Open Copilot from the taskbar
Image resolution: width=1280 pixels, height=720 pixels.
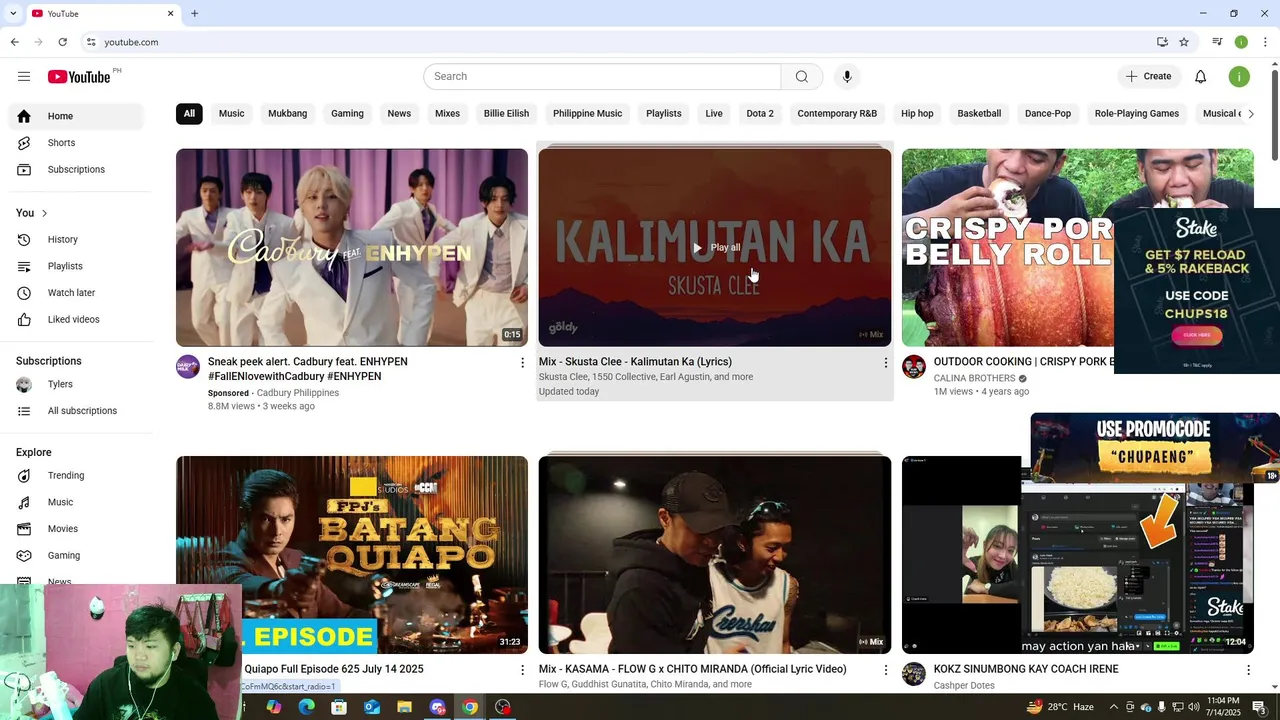273,707
